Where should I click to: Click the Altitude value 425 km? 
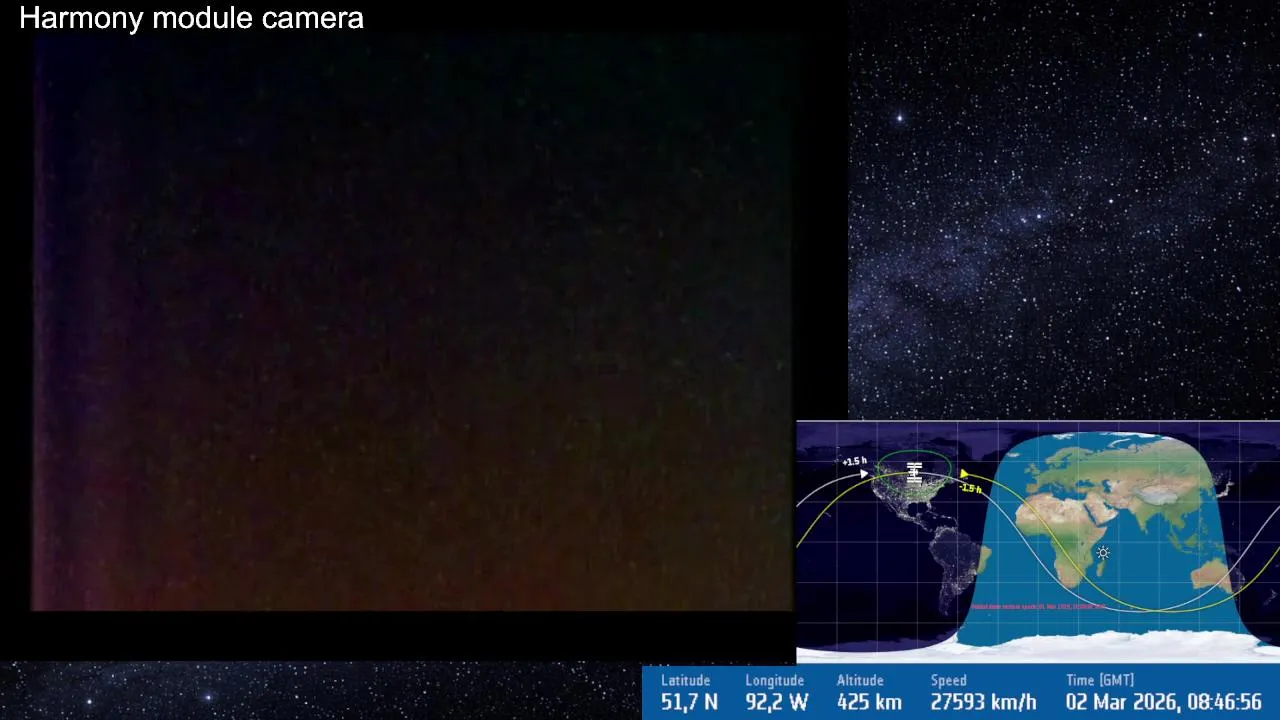(x=869, y=702)
